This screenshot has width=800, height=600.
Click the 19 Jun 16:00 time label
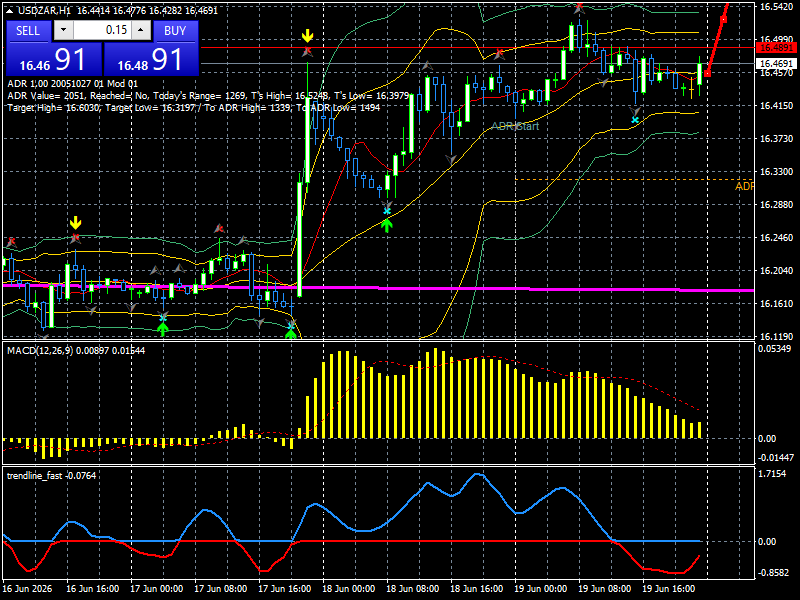668,588
